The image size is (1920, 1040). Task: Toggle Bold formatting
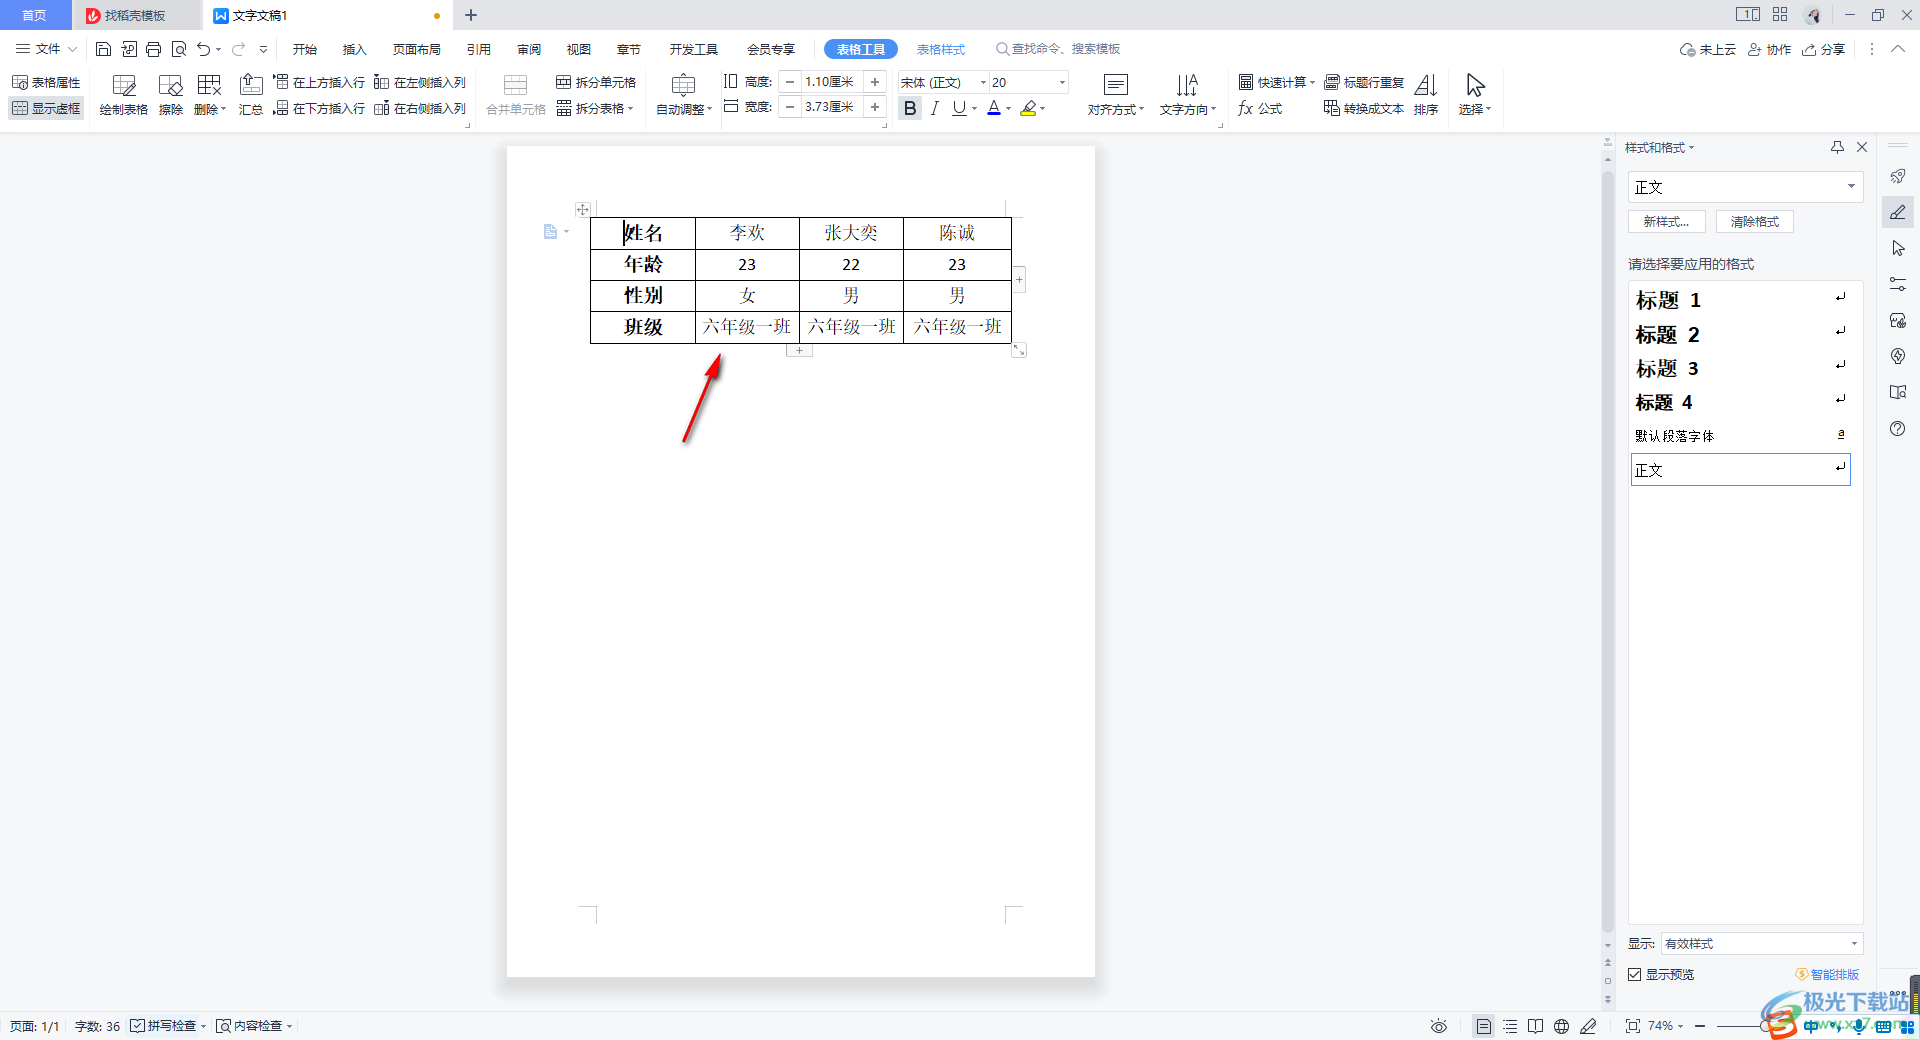(x=910, y=108)
